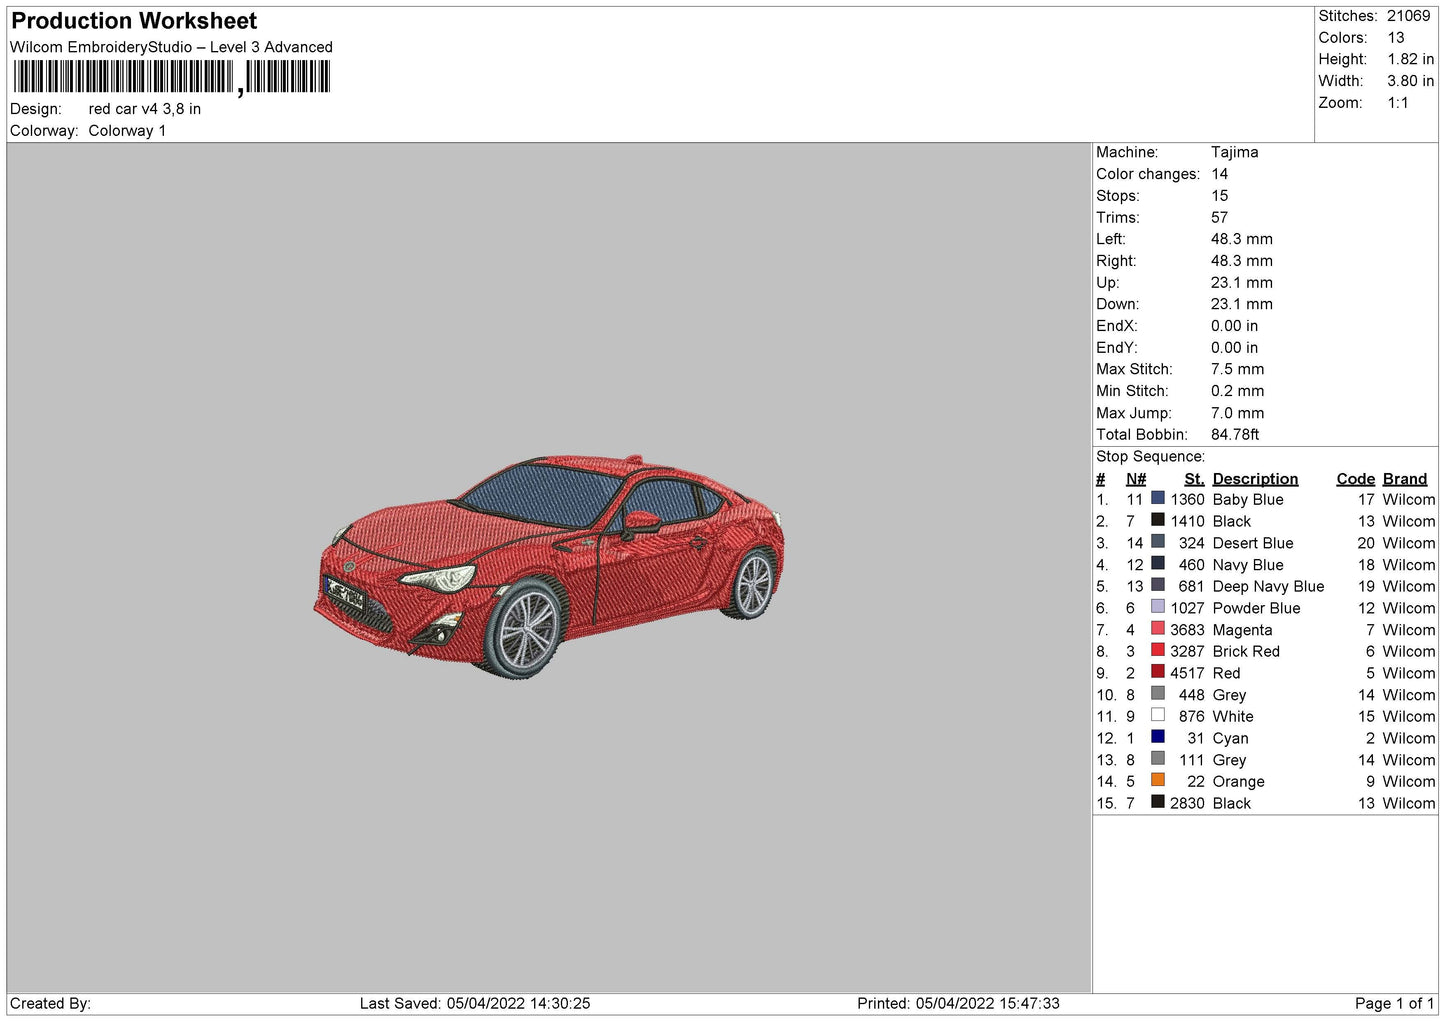Click the Baby Blue color swatch

(1157, 498)
